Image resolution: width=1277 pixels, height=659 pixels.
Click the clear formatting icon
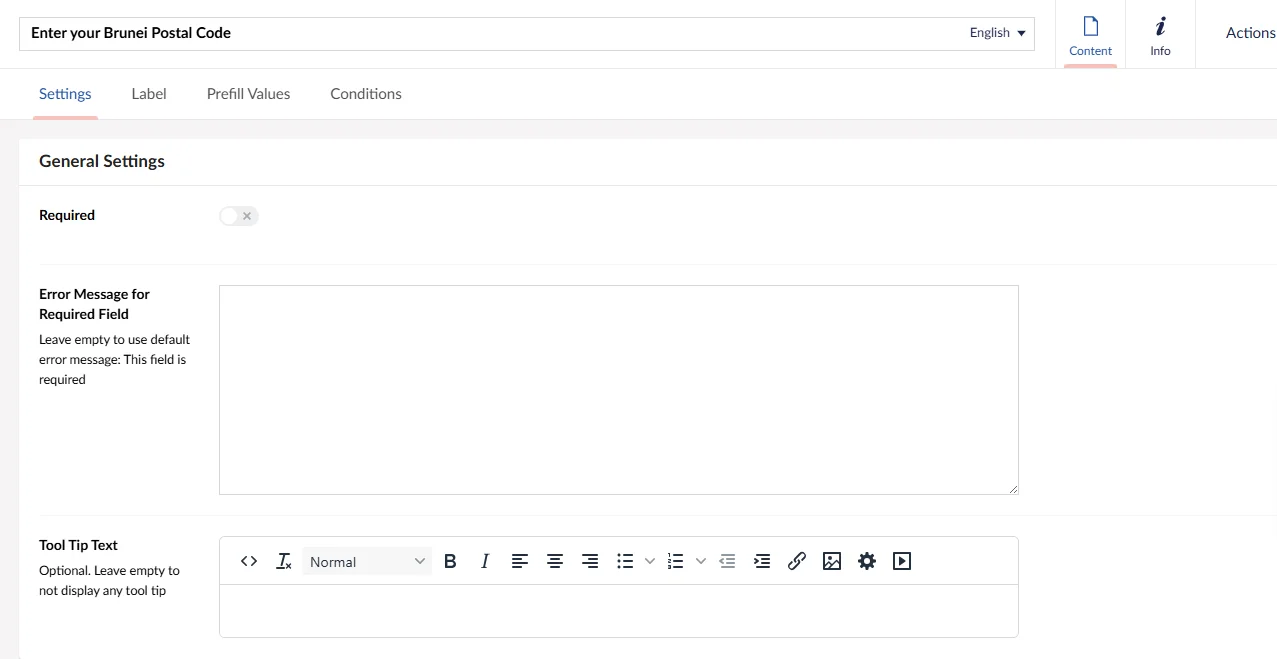[x=284, y=562]
